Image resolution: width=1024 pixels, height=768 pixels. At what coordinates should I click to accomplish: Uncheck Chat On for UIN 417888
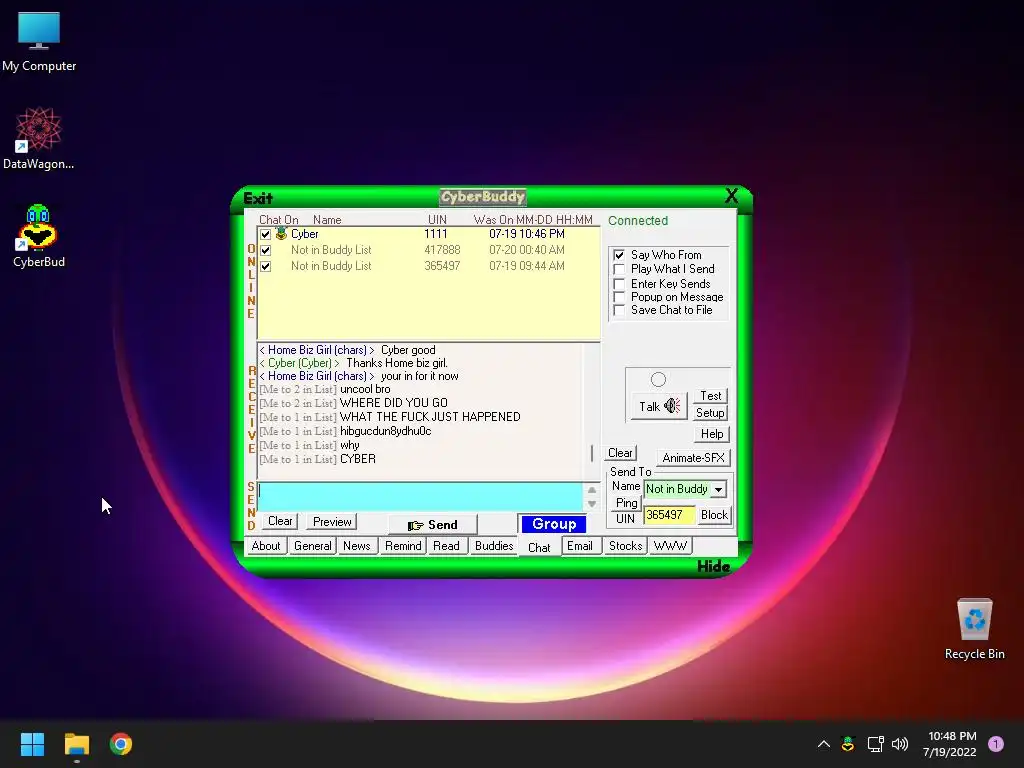265,250
